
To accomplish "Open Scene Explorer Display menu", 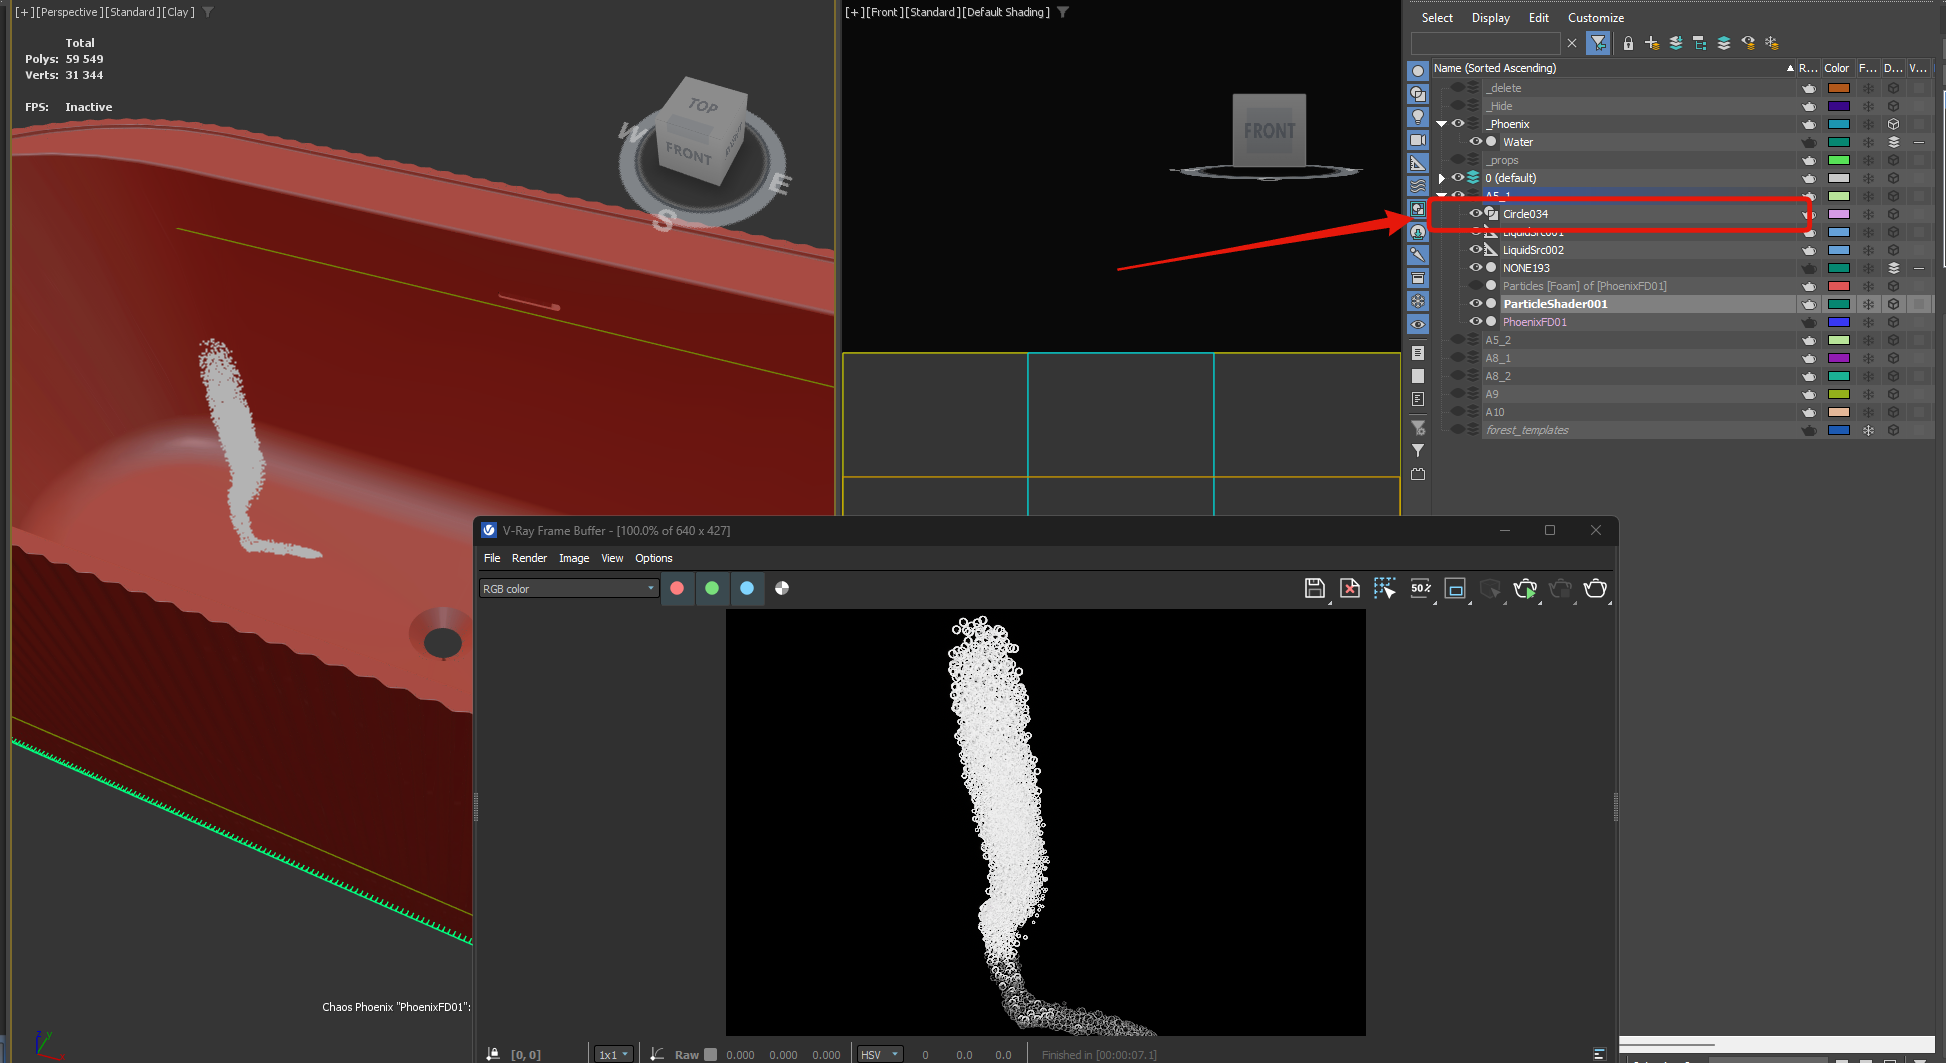I will click(x=1491, y=18).
